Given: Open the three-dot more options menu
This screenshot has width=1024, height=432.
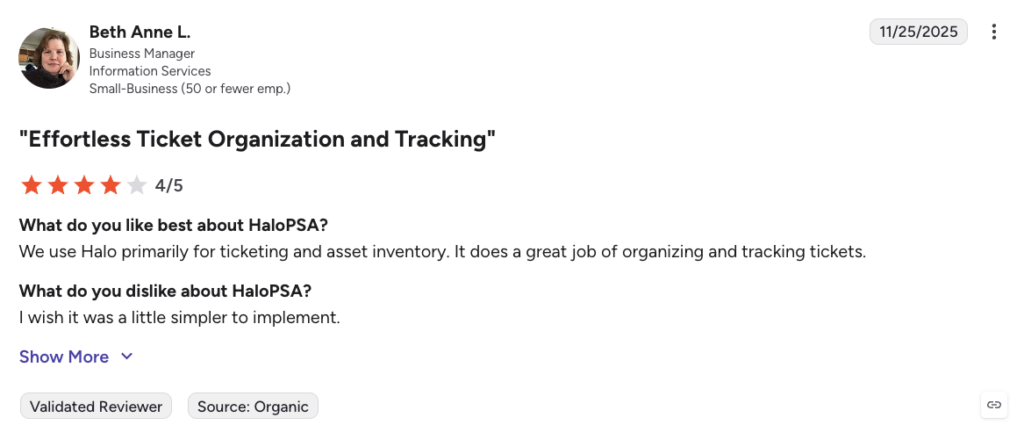Looking at the screenshot, I should [993, 32].
